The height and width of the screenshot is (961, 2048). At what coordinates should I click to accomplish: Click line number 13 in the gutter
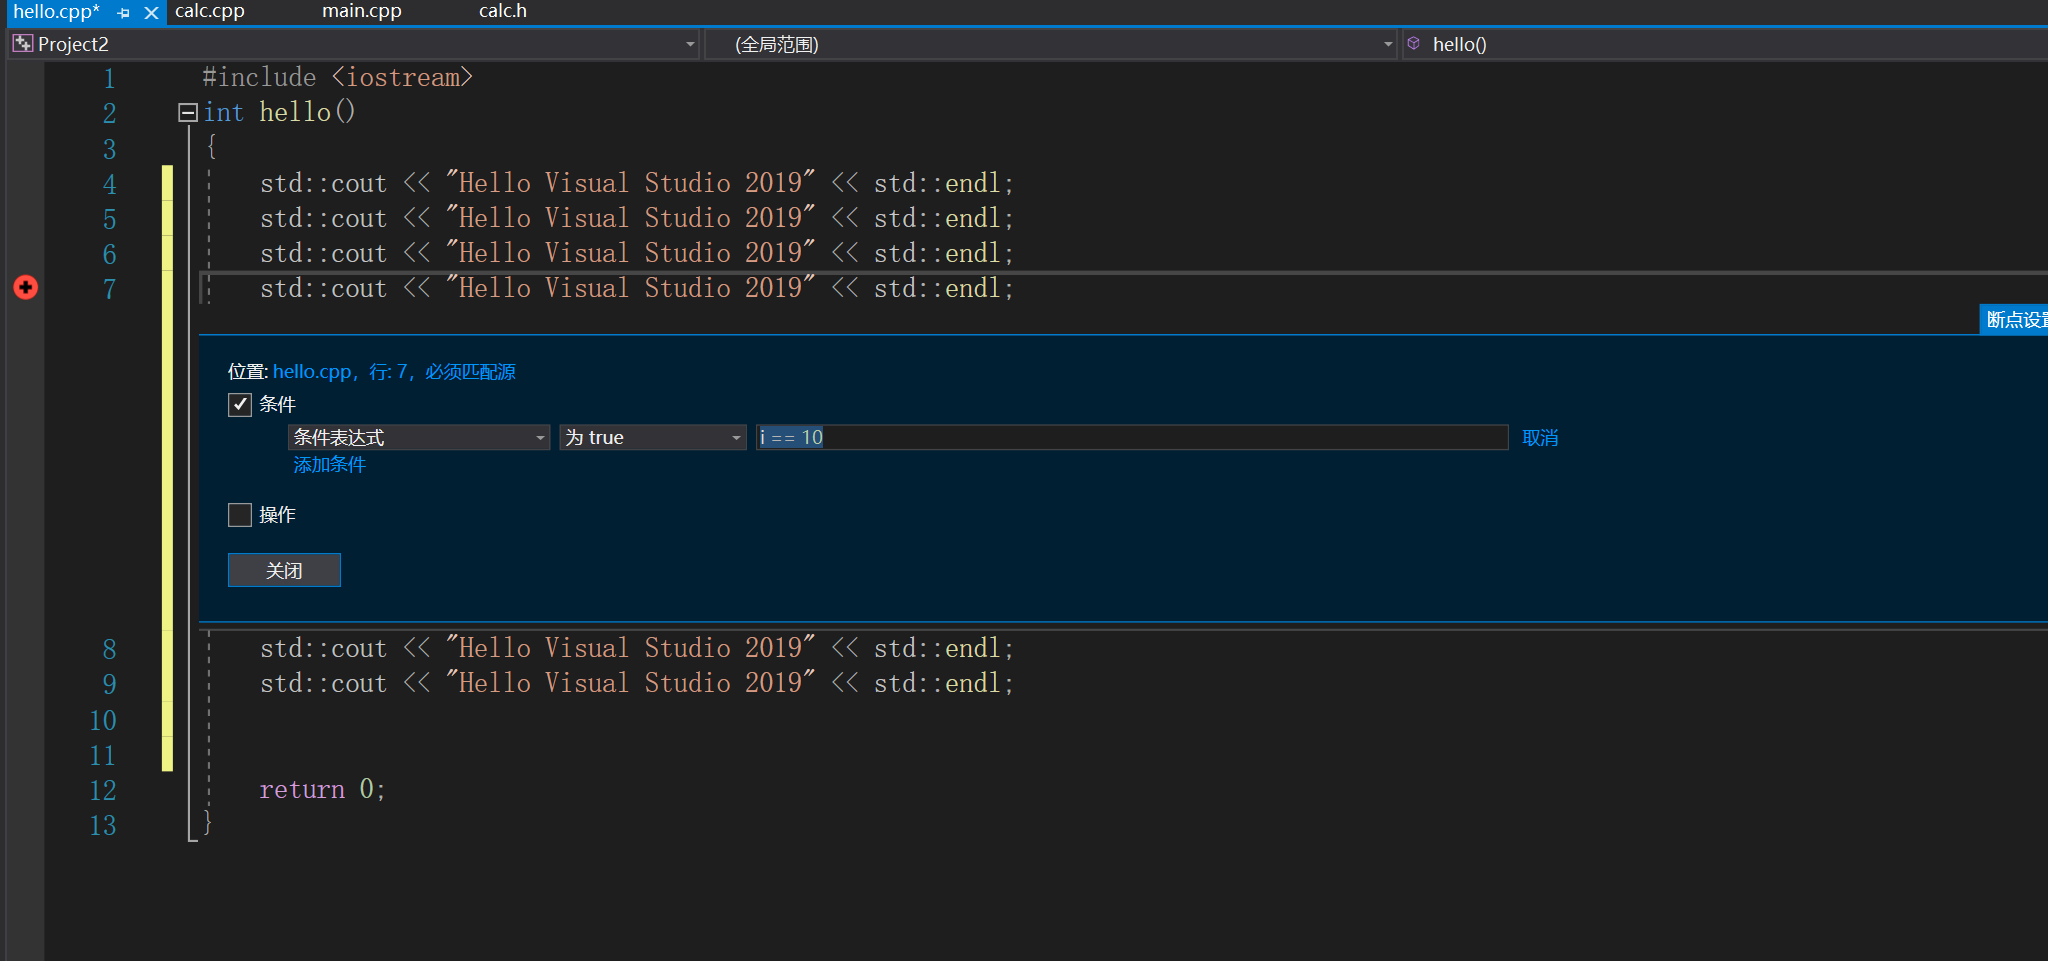[x=103, y=825]
